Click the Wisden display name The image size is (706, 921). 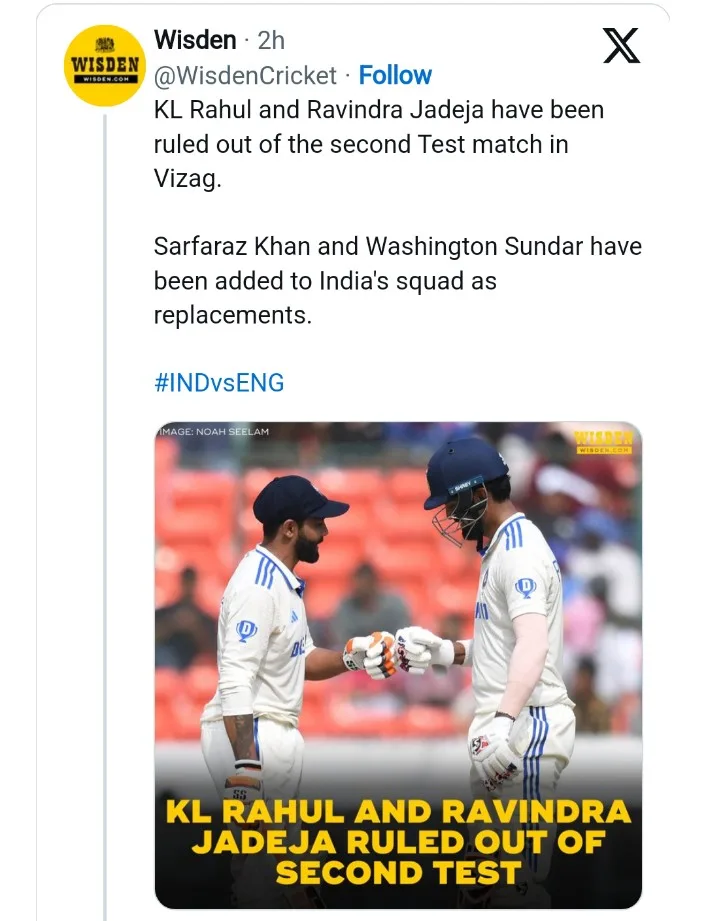point(195,40)
